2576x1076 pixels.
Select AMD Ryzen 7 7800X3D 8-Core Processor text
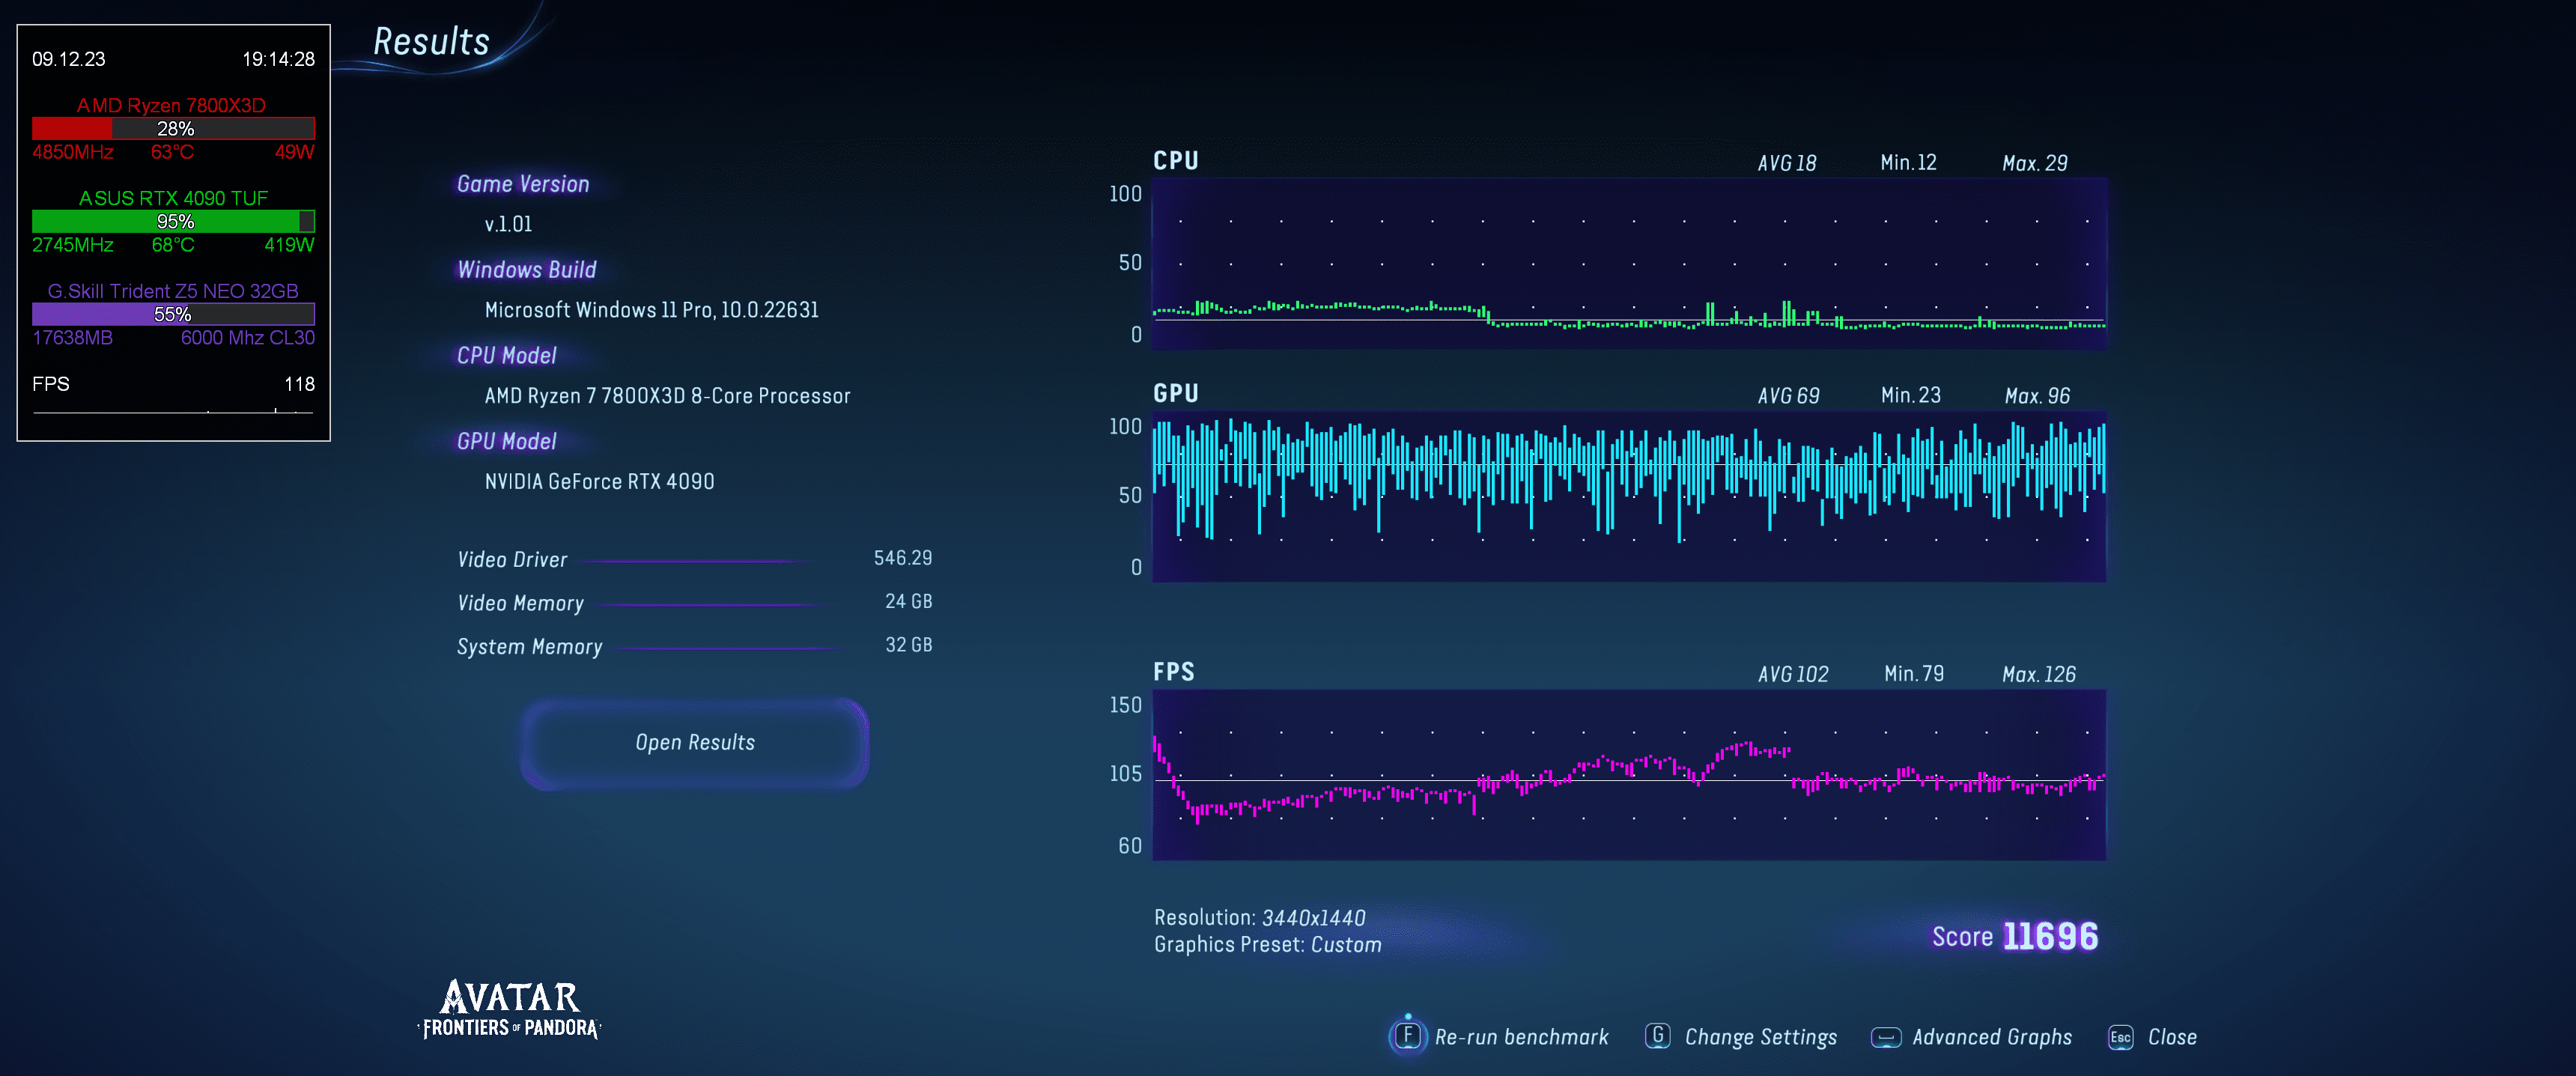point(667,396)
